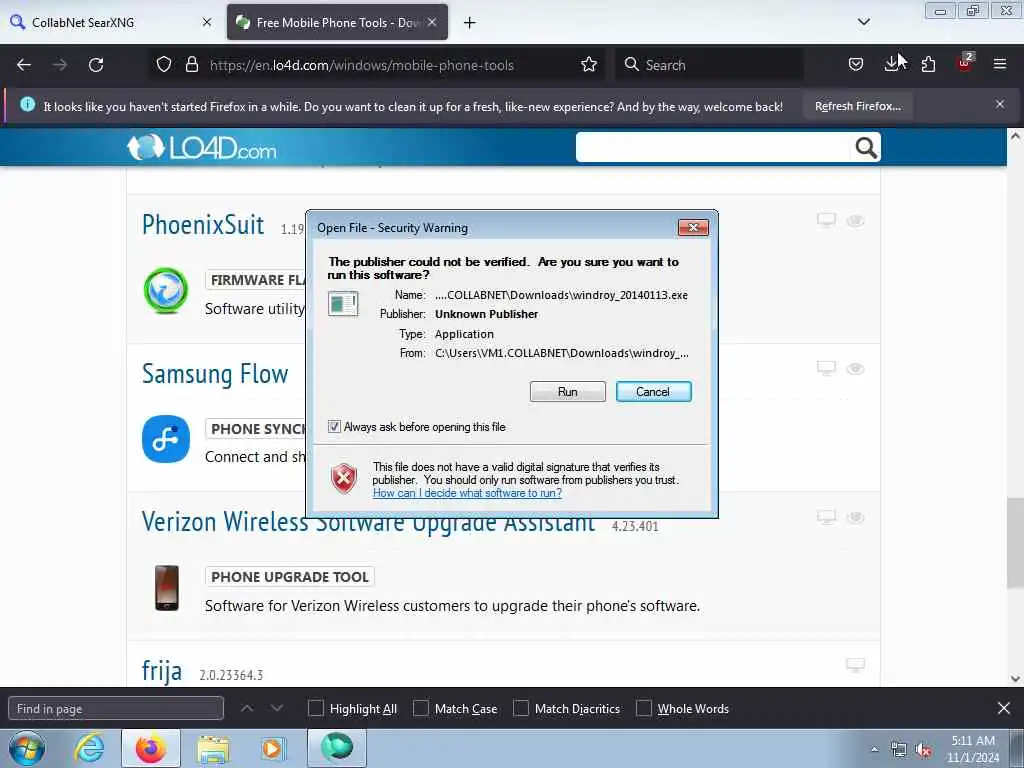Open 'How can I decide what software to run?' link

pyautogui.click(x=467, y=493)
